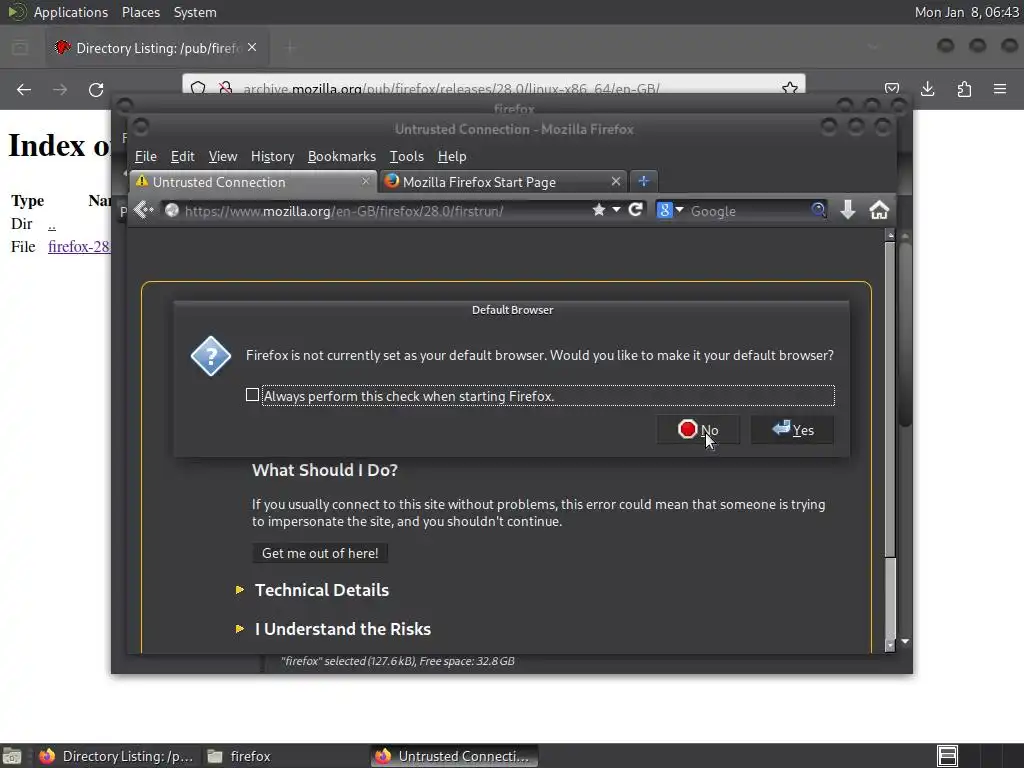Open the Help menu in old Firefox

pyautogui.click(x=451, y=156)
